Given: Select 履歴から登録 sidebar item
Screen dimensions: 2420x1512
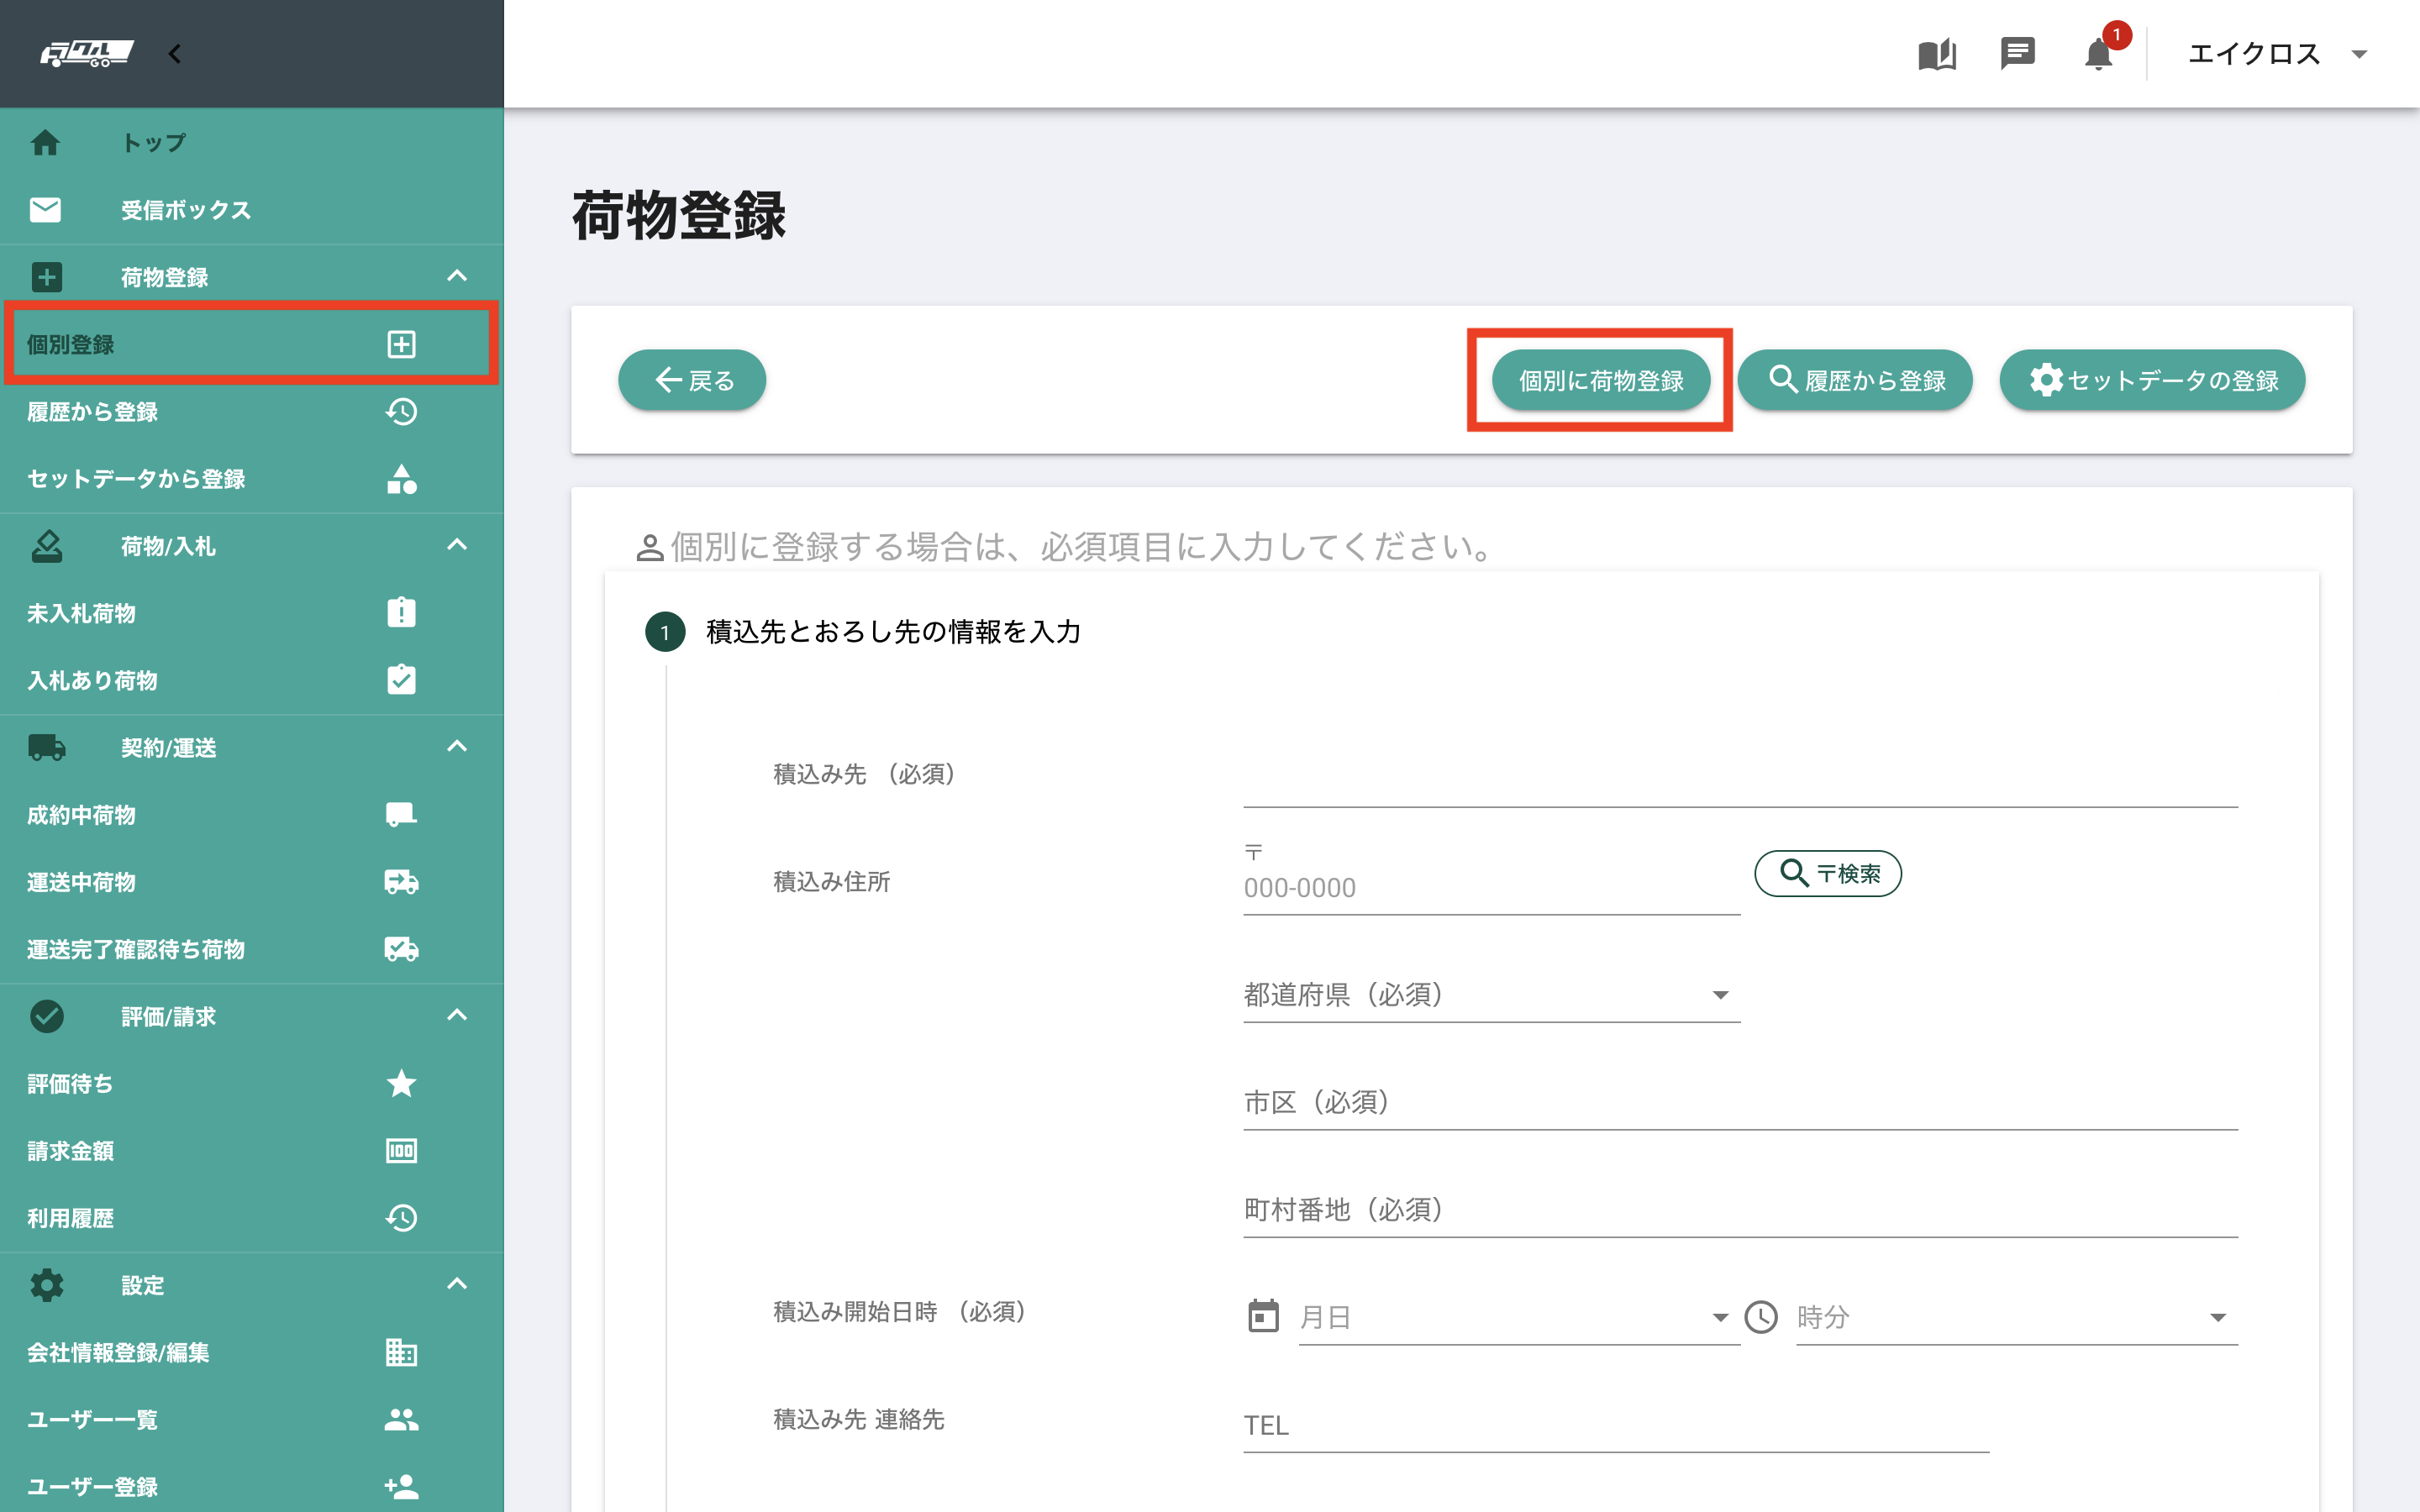Looking at the screenshot, I should pyautogui.click(x=252, y=411).
